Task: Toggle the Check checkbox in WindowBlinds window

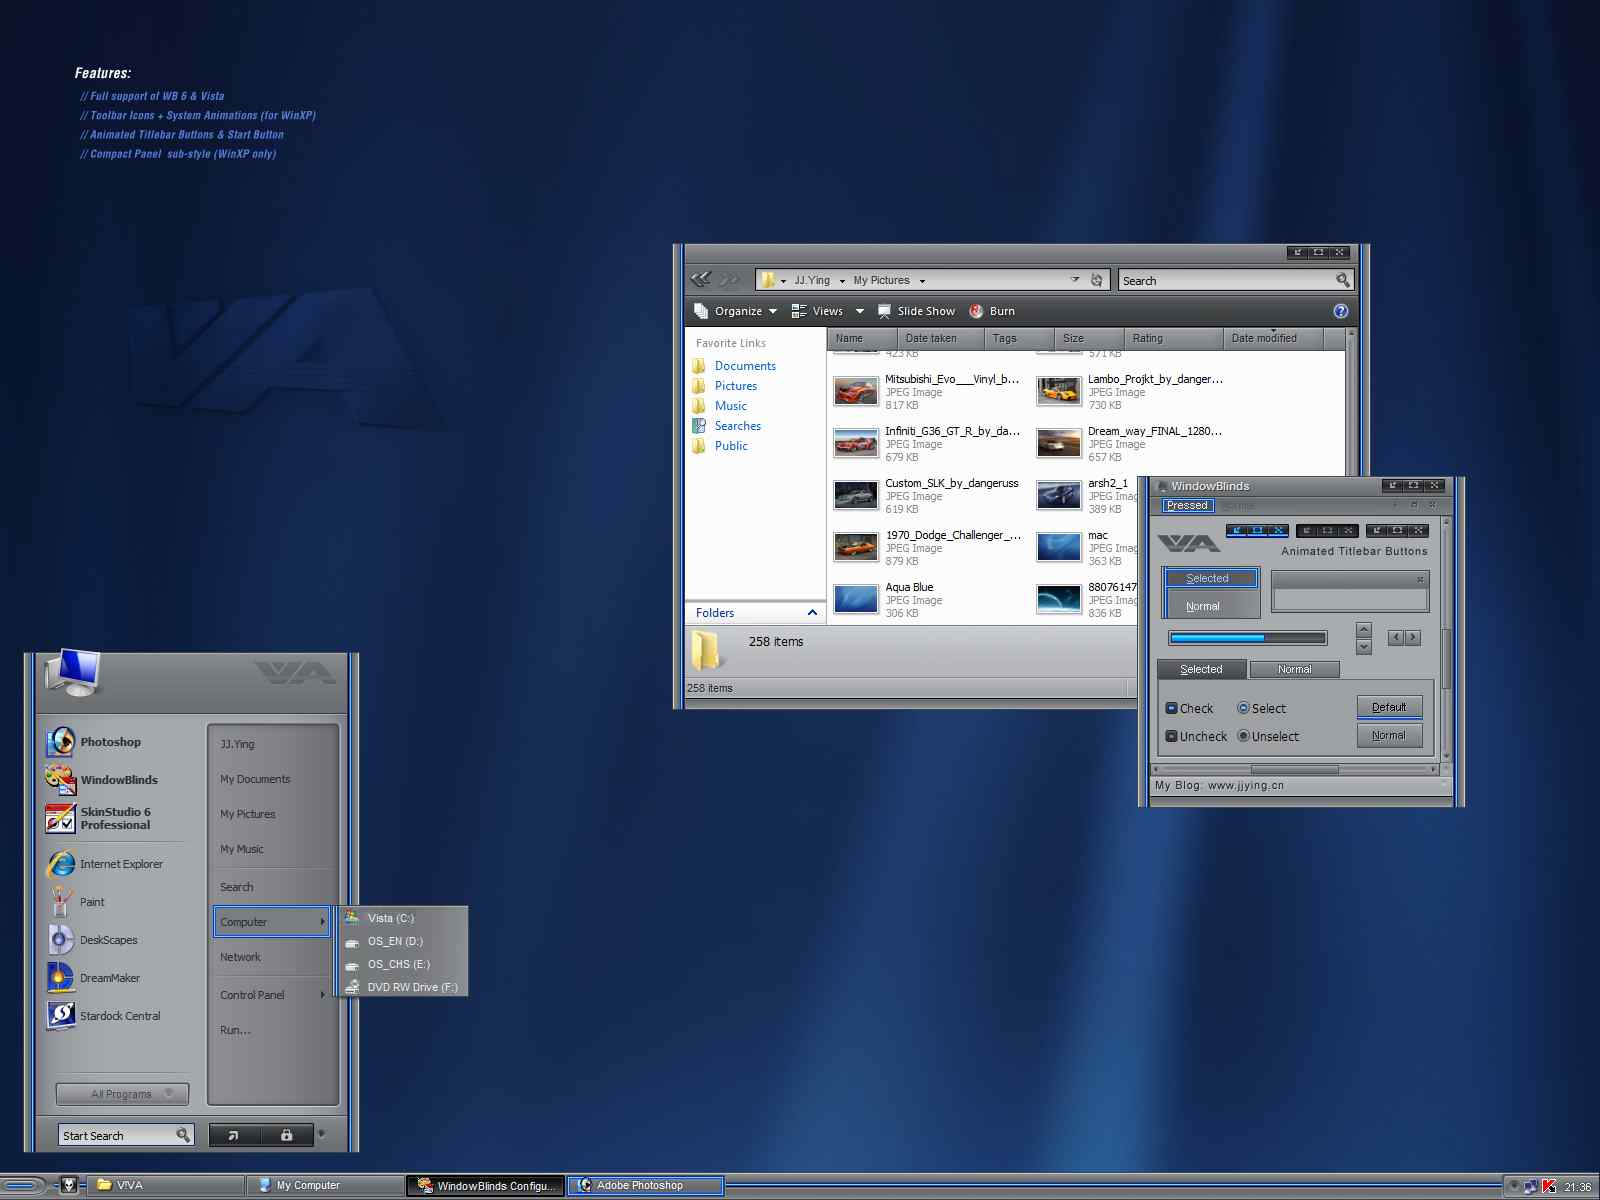Action: [x=1172, y=708]
